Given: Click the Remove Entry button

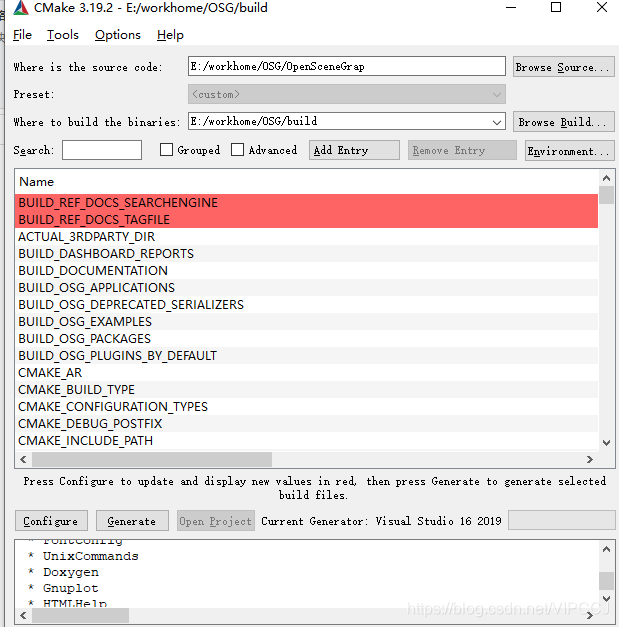Looking at the screenshot, I should point(462,150).
